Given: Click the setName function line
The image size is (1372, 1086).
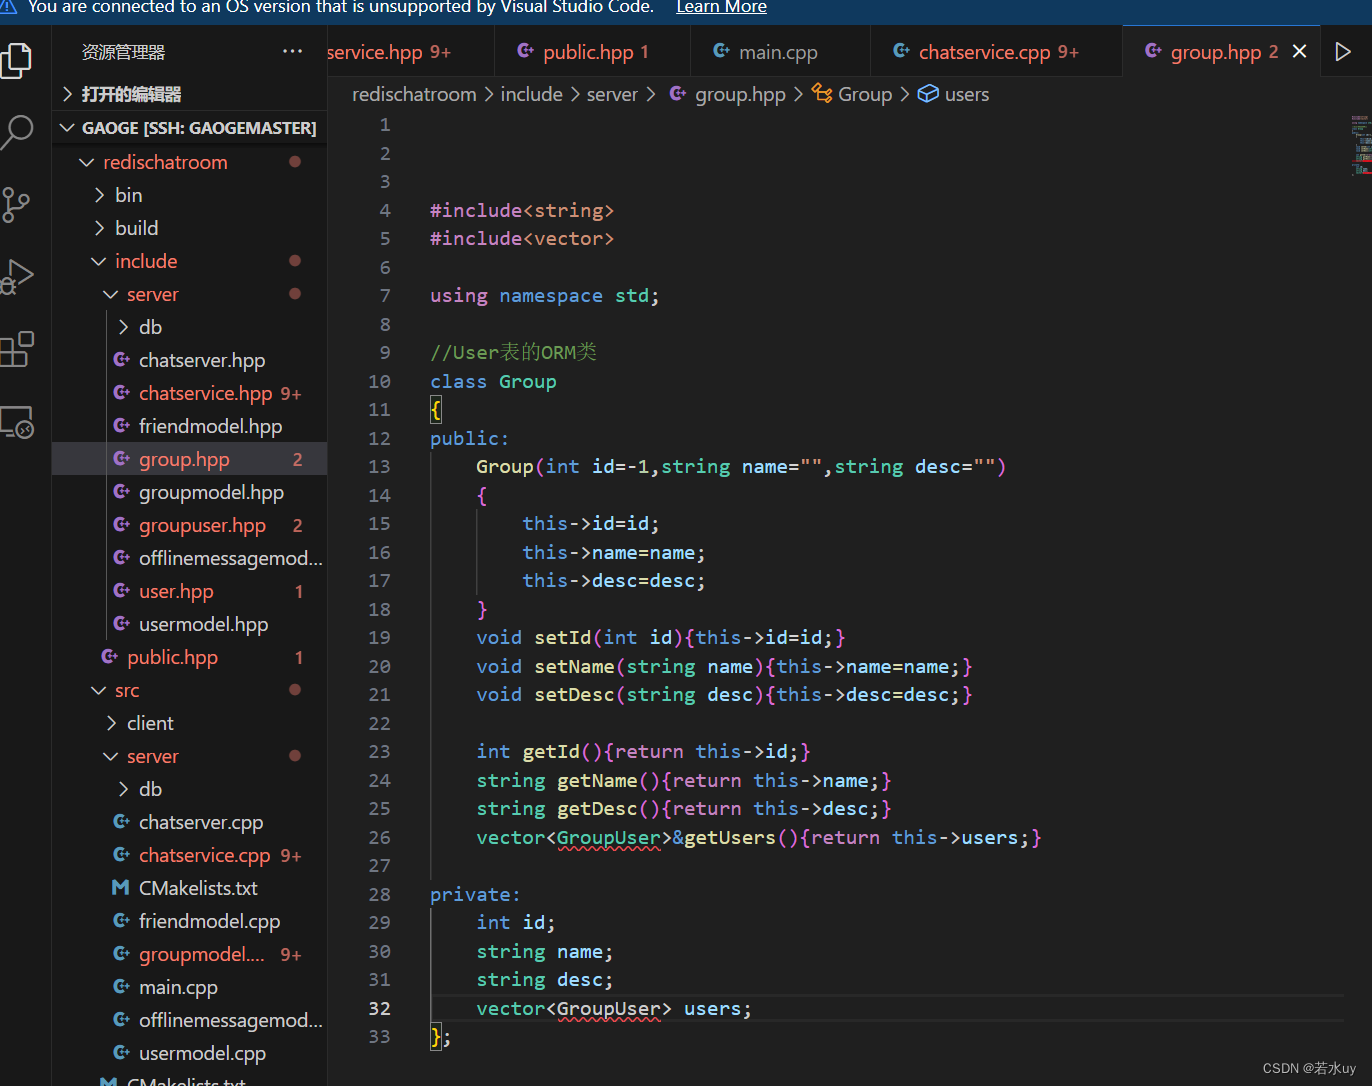Looking at the screenshot, I should click(x=724, y=666).
